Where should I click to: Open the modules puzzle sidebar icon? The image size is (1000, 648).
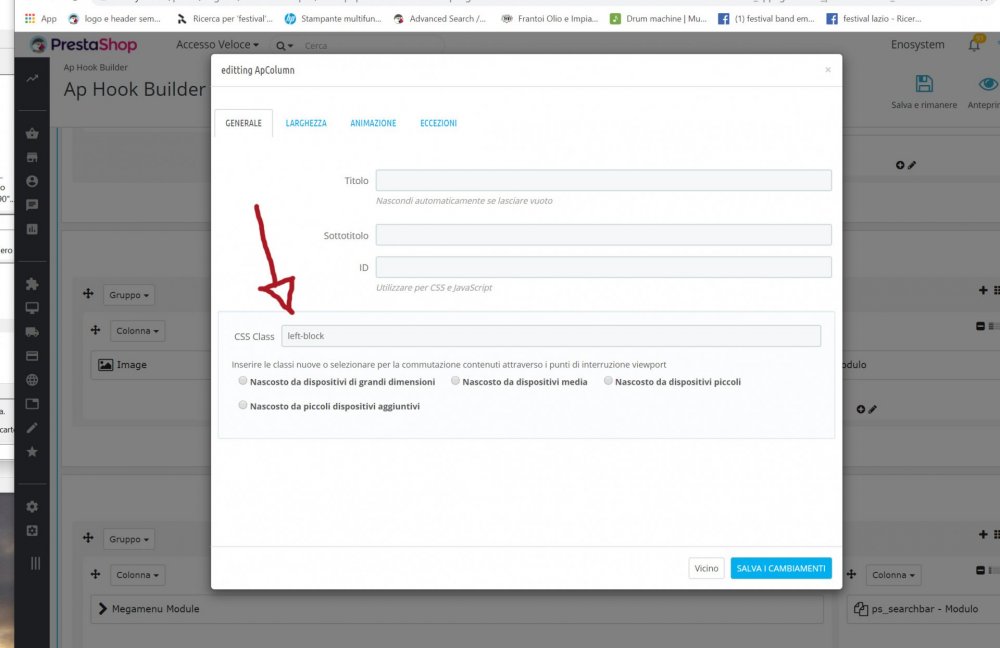click(32, 284)
